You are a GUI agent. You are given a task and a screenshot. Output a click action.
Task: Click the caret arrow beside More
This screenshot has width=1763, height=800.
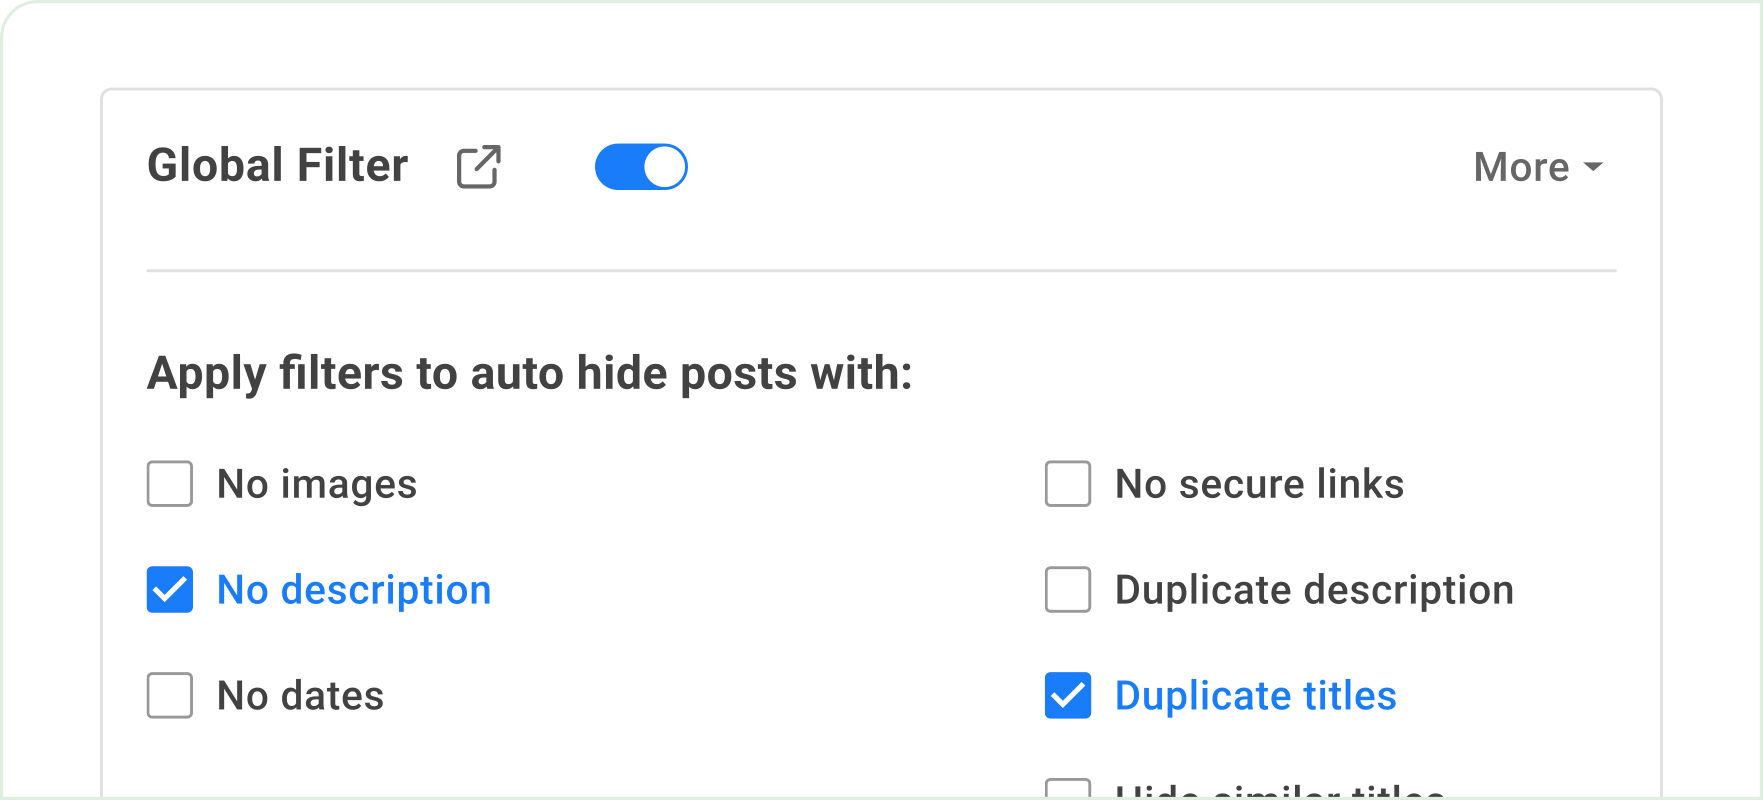[x=1594, y=167]
